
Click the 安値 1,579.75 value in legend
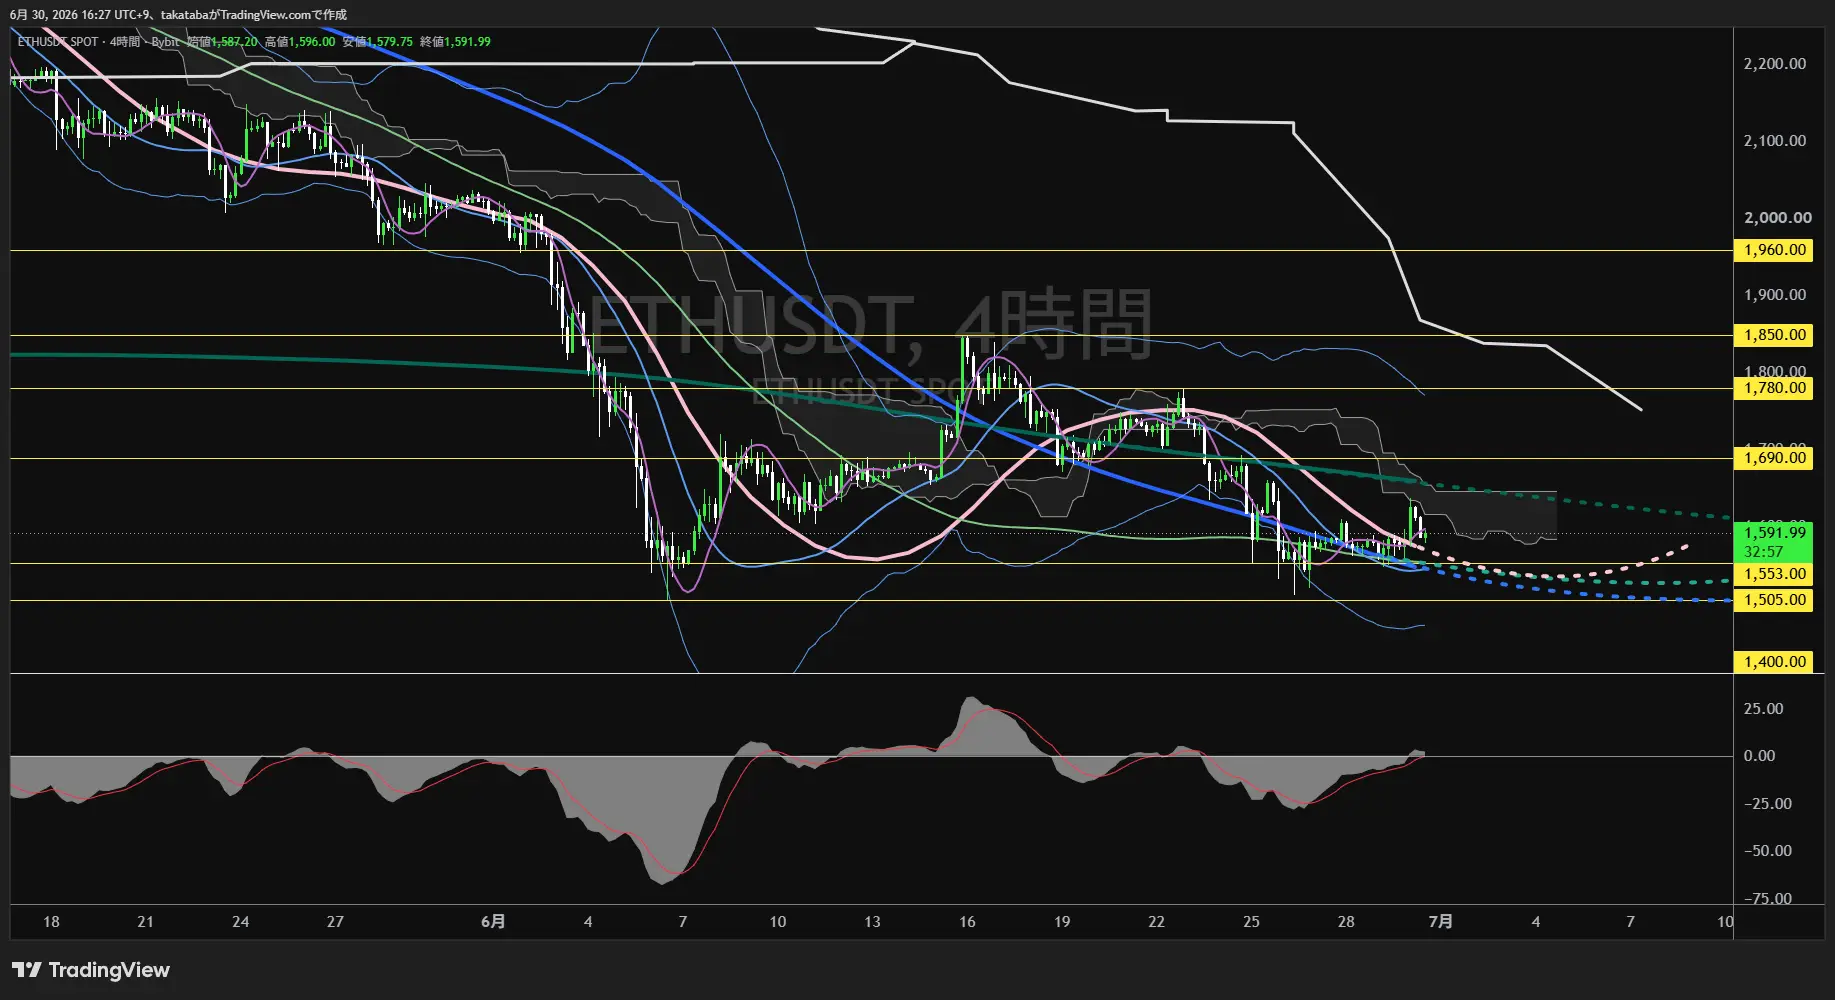378,42
